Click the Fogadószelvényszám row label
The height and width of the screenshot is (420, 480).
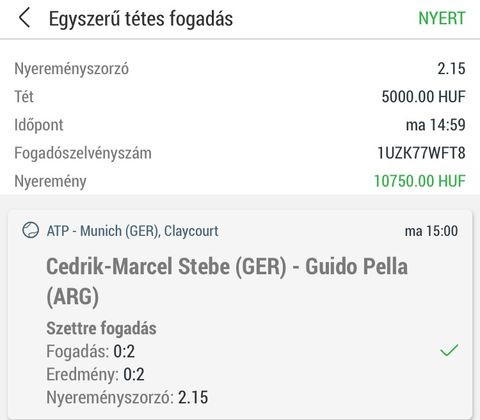(83, 153)
